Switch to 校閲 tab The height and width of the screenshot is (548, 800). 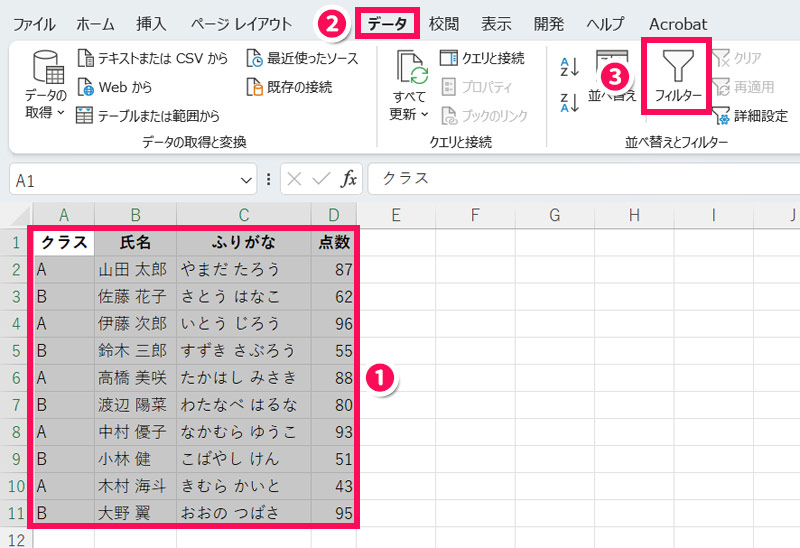click(443, 24)
